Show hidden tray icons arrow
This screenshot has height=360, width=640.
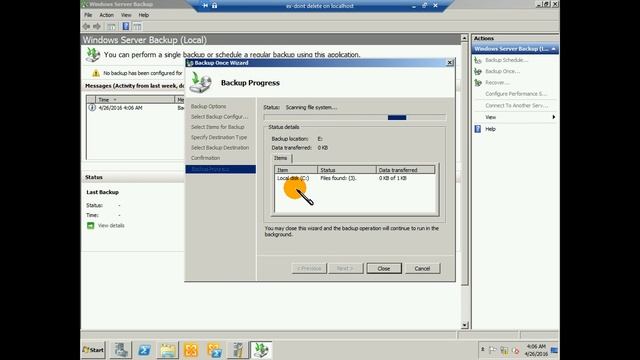pyautogui.click(x=482, y=350)
